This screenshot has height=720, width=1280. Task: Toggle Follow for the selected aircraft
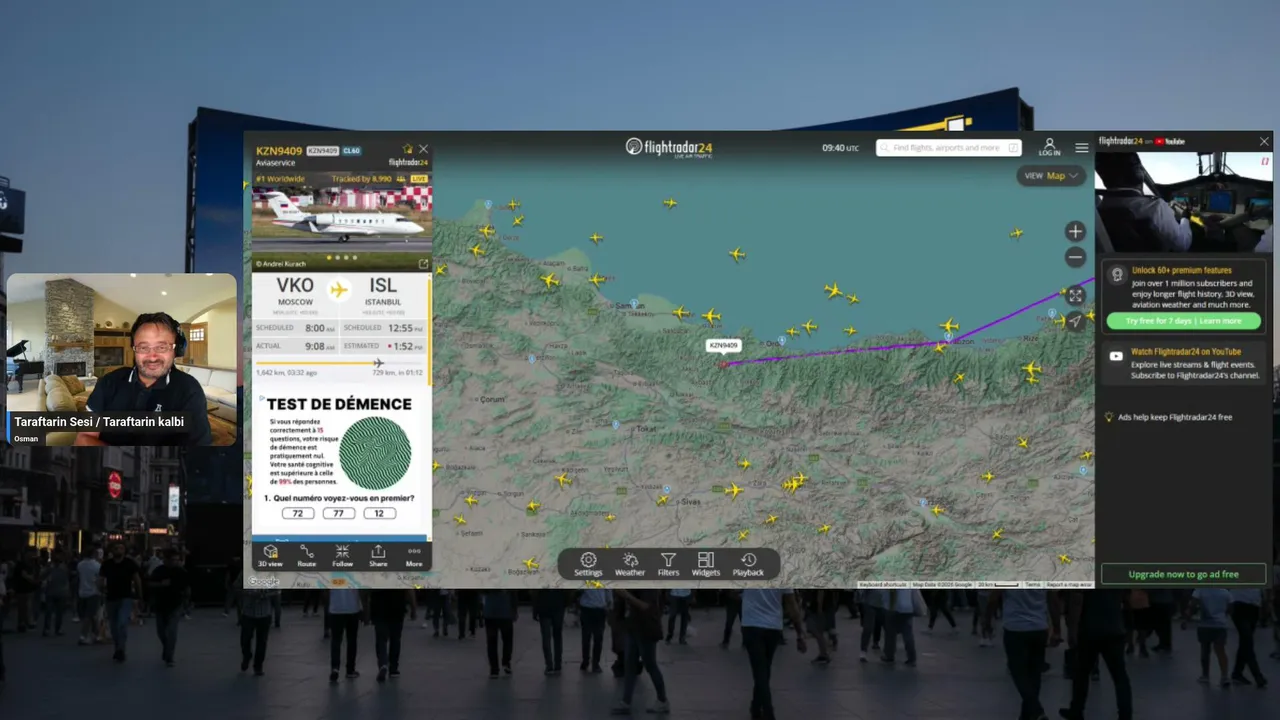(342, 556)
